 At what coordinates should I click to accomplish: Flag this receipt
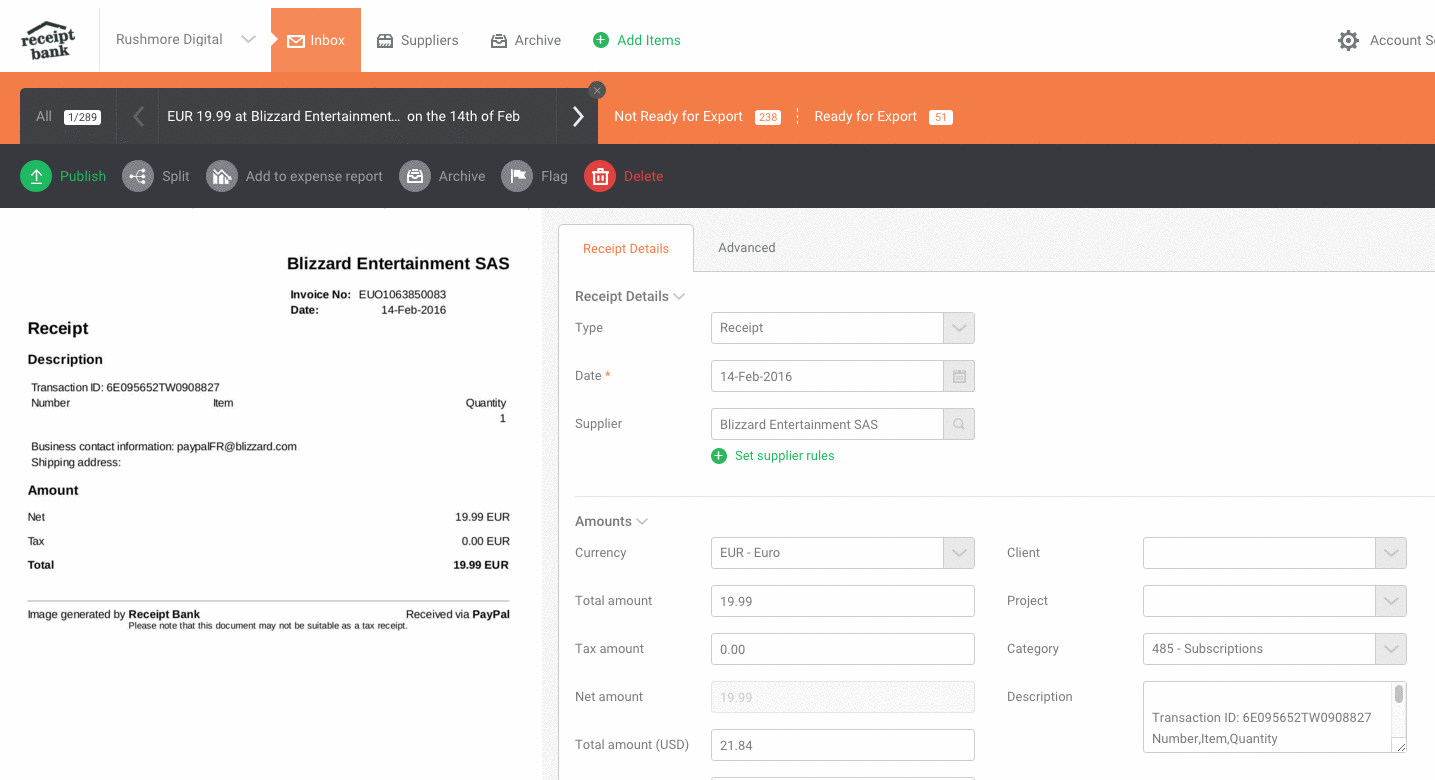coord(517,176)
